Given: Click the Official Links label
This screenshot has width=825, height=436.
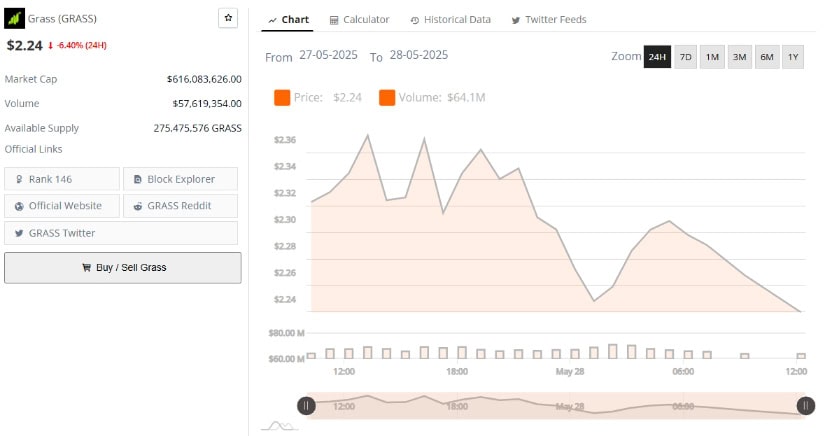Looking at the screenshot, I should [34, 149].
